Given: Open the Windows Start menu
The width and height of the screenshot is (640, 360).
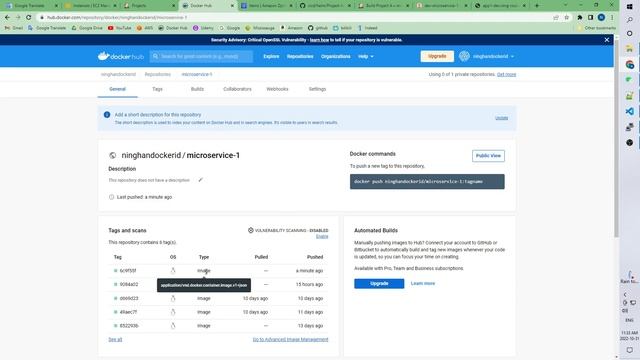Looking at the screenshot, I should (x=629, y=7).
